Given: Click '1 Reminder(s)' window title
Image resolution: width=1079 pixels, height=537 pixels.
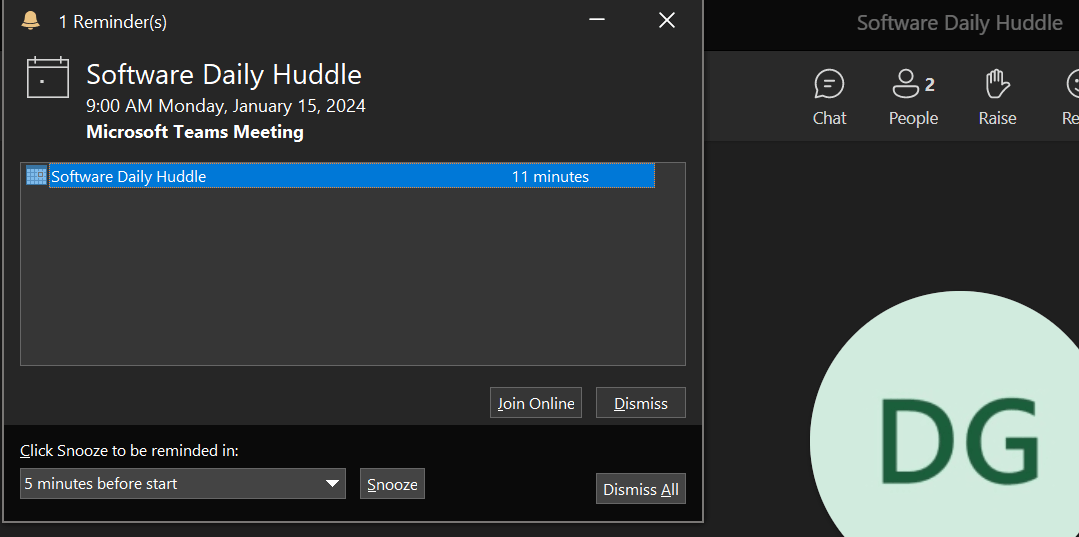Looking at the screenshot, I should click(x=113, y=22).
